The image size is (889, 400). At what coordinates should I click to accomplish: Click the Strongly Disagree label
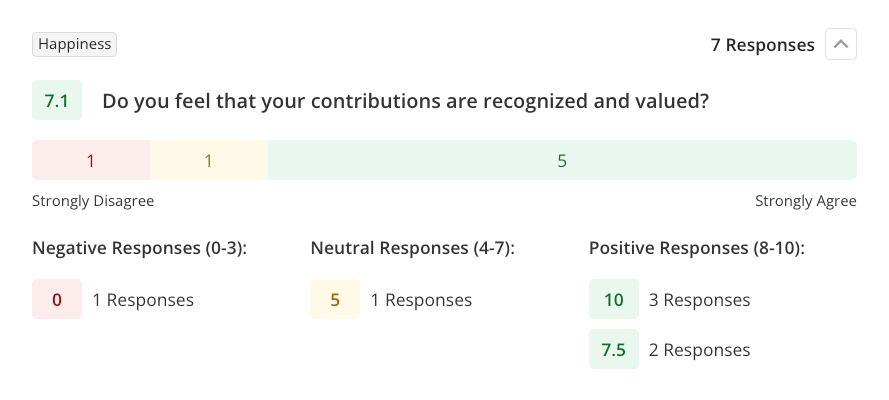coord(93,201)
